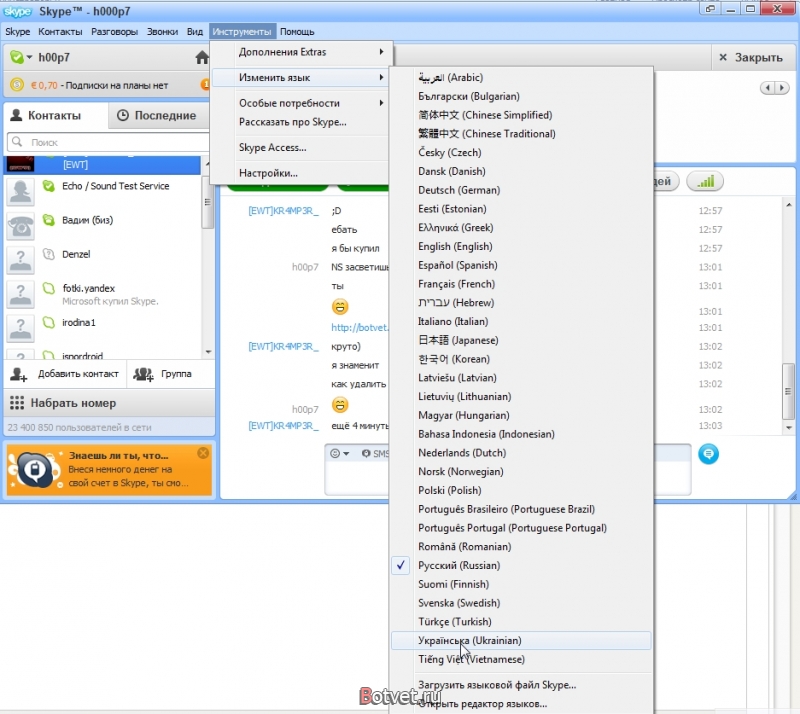
Task: Click the green online status icon for h00p7
Action: click(17, 57)
